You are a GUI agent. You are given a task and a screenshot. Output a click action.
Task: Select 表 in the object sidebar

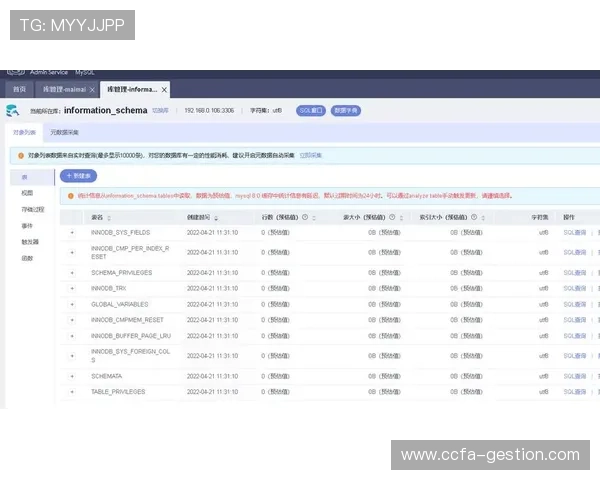[32, 177]
